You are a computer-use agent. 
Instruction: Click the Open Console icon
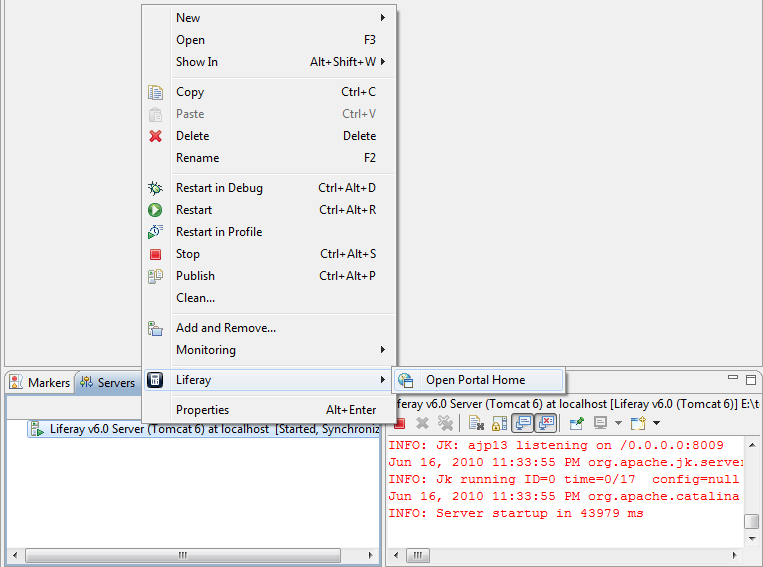(x=637, y=423)
